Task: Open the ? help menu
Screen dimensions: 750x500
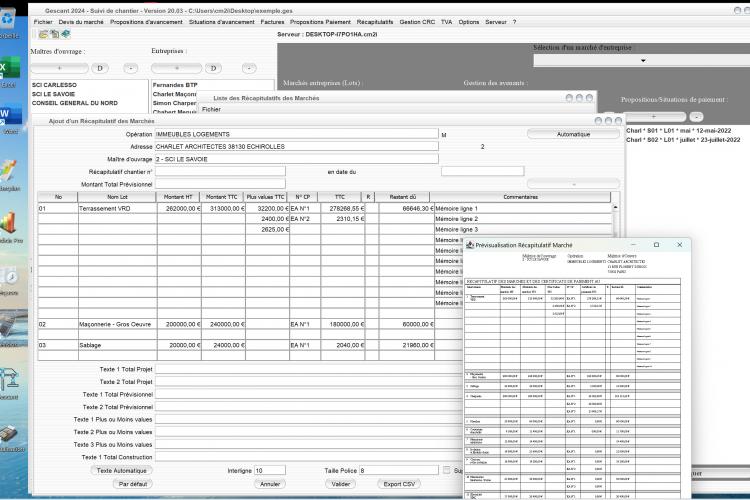Action: [514, 22]
